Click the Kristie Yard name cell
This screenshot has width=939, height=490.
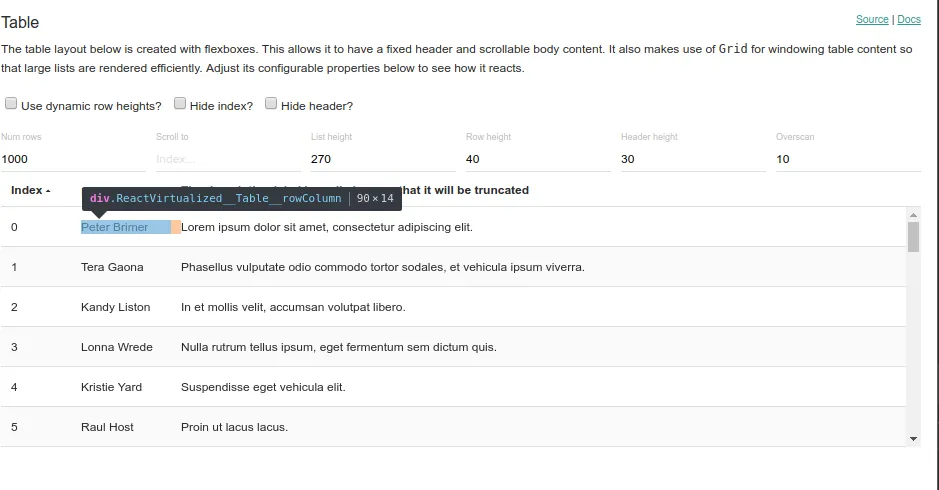coord(111,387)
